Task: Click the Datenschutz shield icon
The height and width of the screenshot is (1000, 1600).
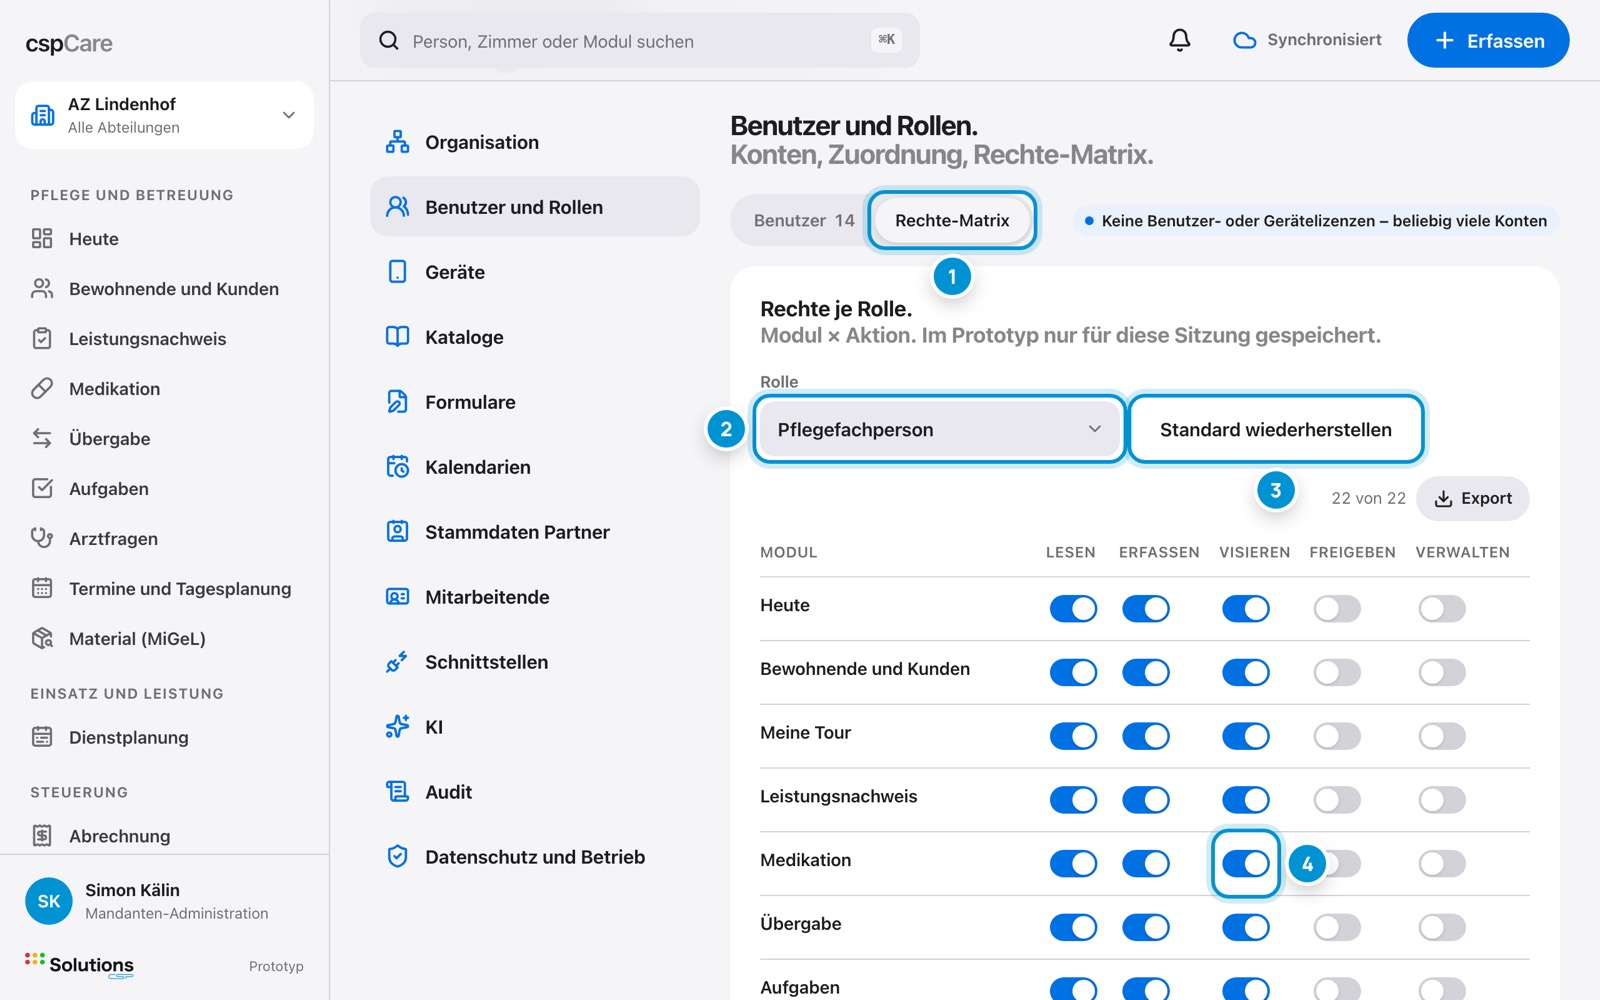Action: [397, 857]
